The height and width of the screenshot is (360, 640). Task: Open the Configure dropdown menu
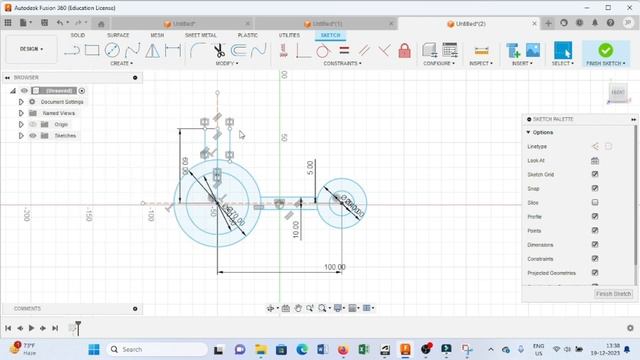coord(439,63)
